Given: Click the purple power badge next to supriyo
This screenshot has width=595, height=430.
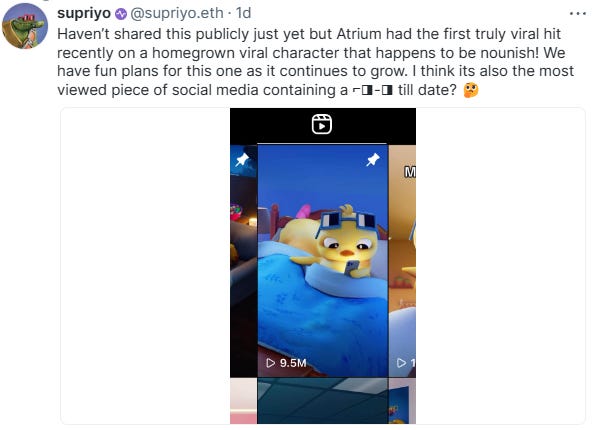Looking at the screenshot, I should coord(121,14).
